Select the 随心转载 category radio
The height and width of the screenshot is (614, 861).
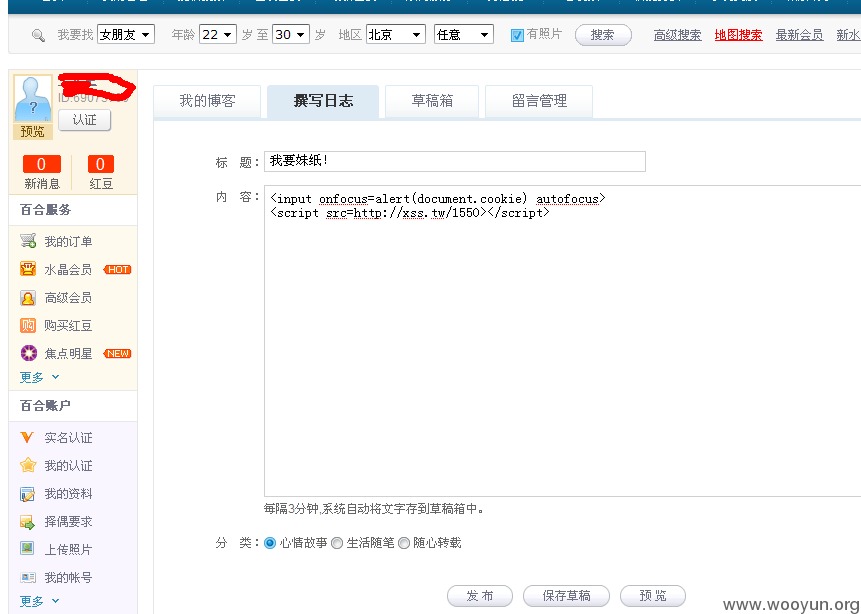404,543
